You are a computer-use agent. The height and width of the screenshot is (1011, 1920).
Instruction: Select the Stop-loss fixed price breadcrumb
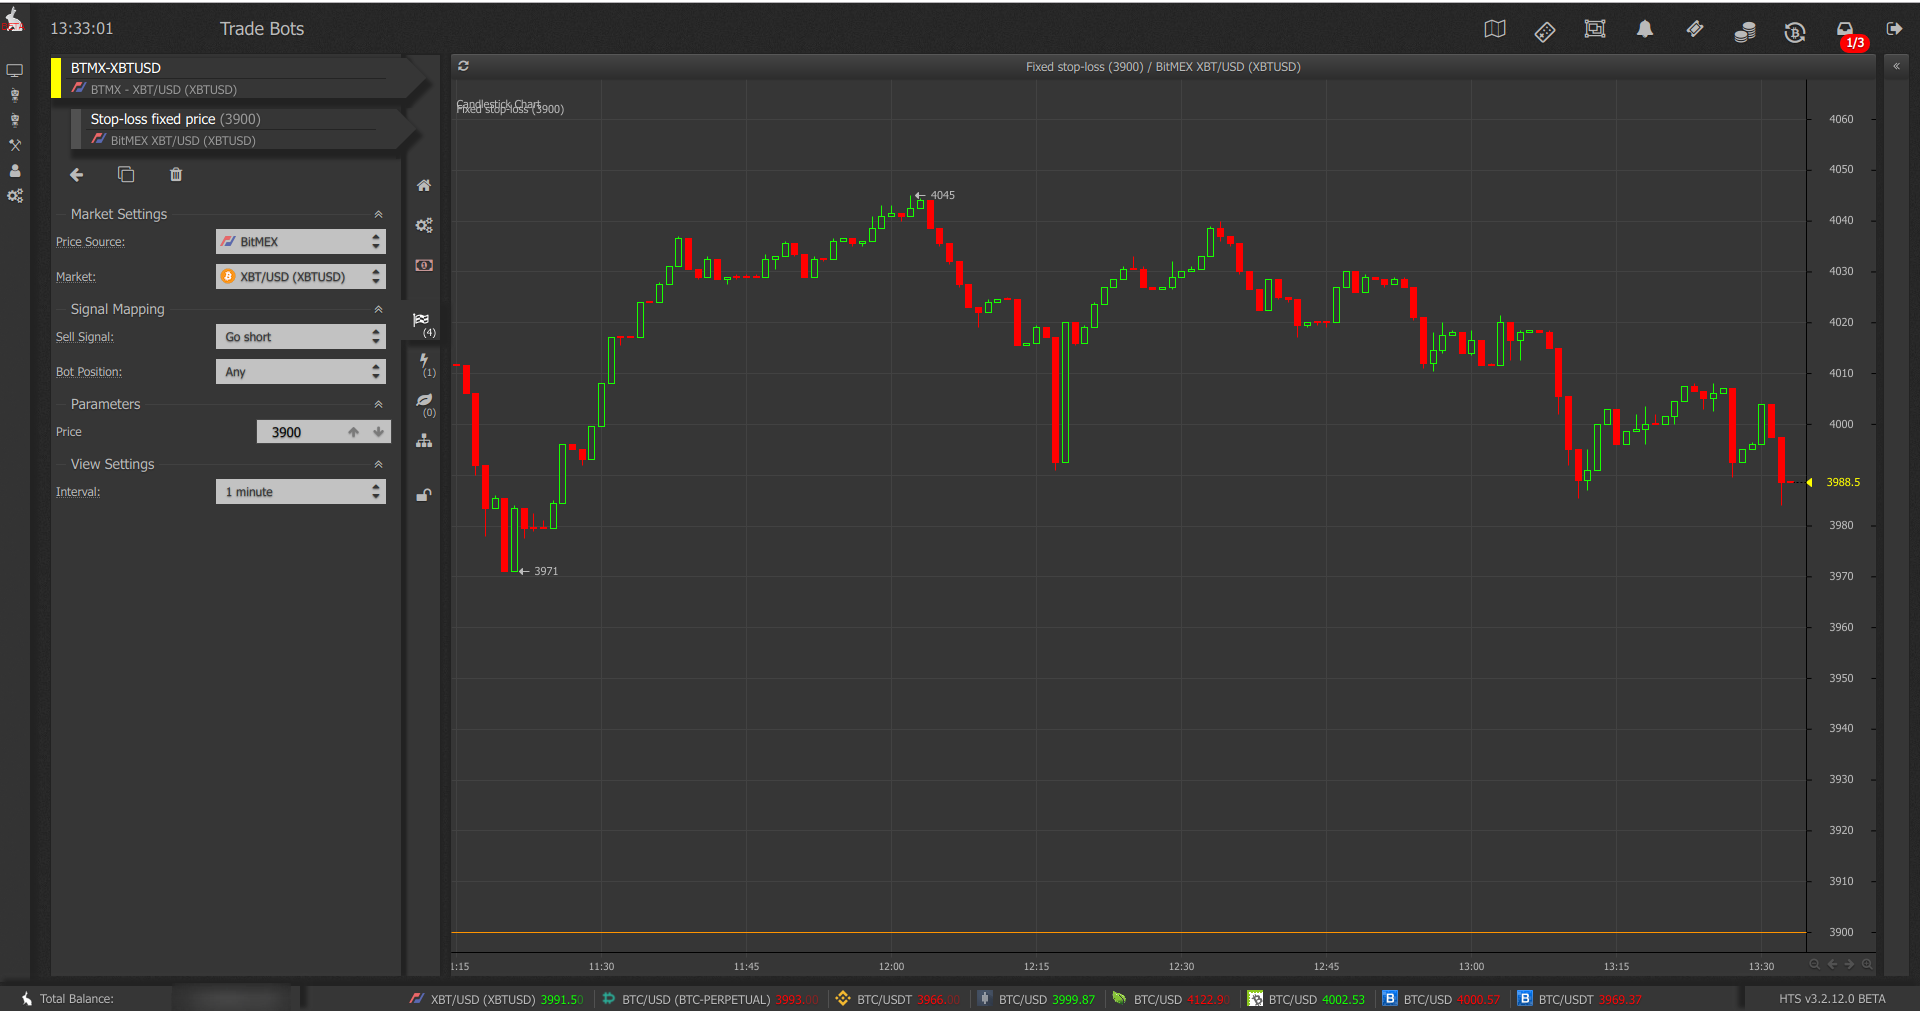coord(245,129)
